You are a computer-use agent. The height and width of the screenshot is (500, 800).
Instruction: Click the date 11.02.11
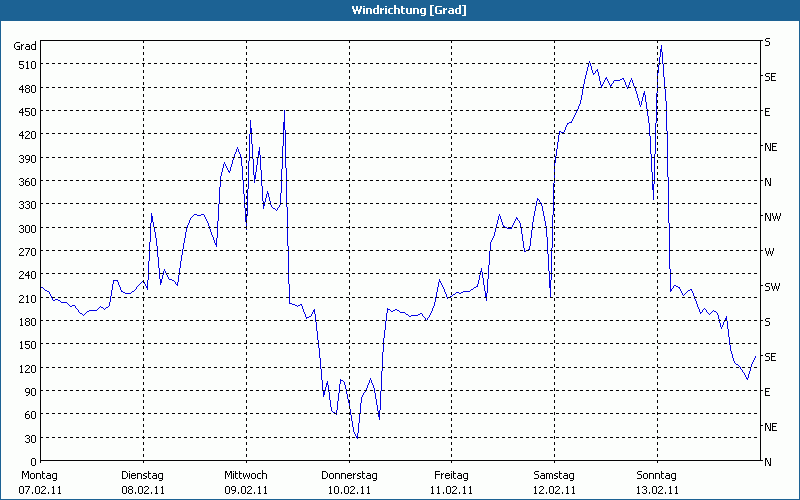(x=452, y=490)
